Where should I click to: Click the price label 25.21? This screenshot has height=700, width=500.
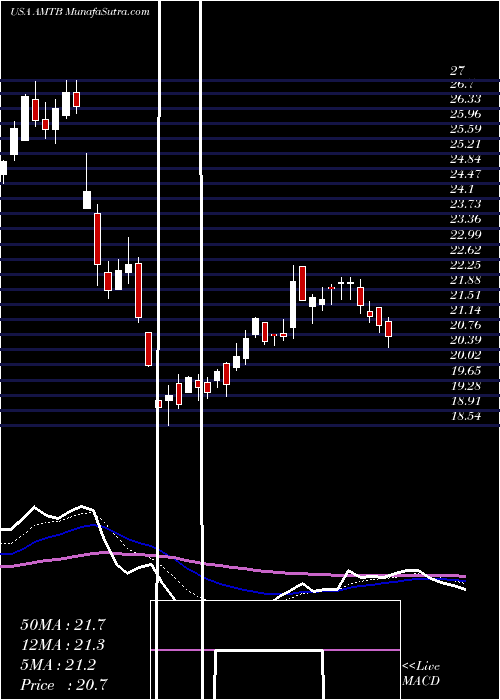[x=467, y=145]
